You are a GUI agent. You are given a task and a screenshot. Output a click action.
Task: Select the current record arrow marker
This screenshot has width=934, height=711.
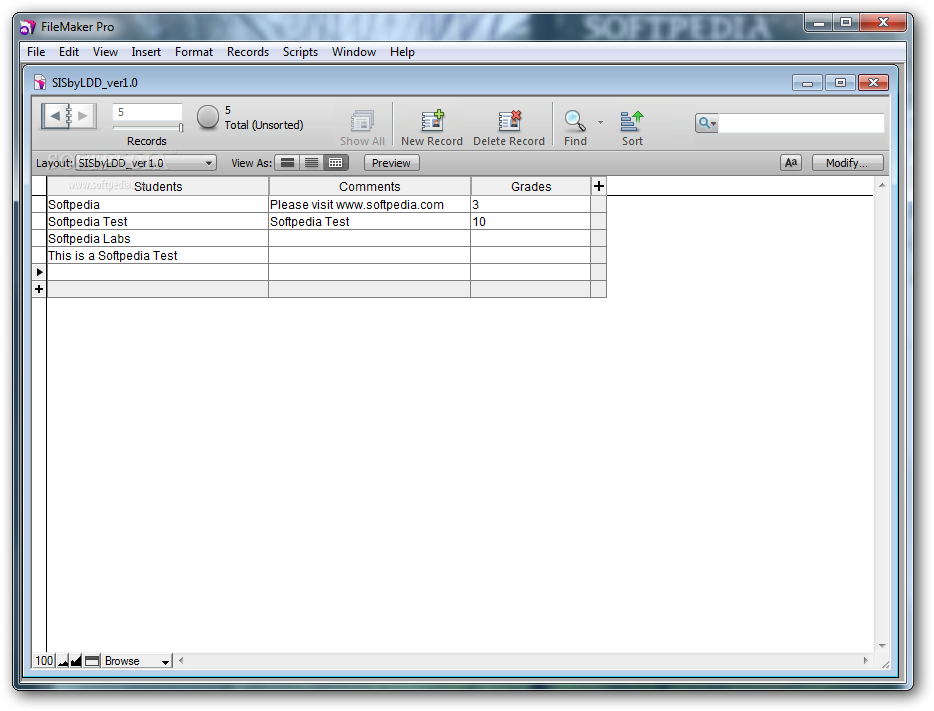(39, 272)
